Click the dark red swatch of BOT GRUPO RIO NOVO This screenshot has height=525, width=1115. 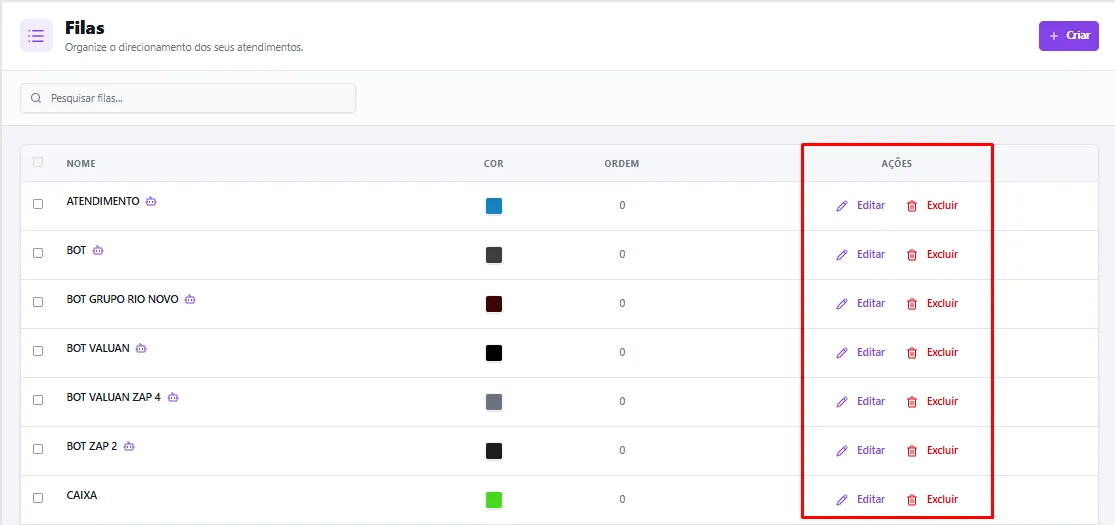[494, 304]
